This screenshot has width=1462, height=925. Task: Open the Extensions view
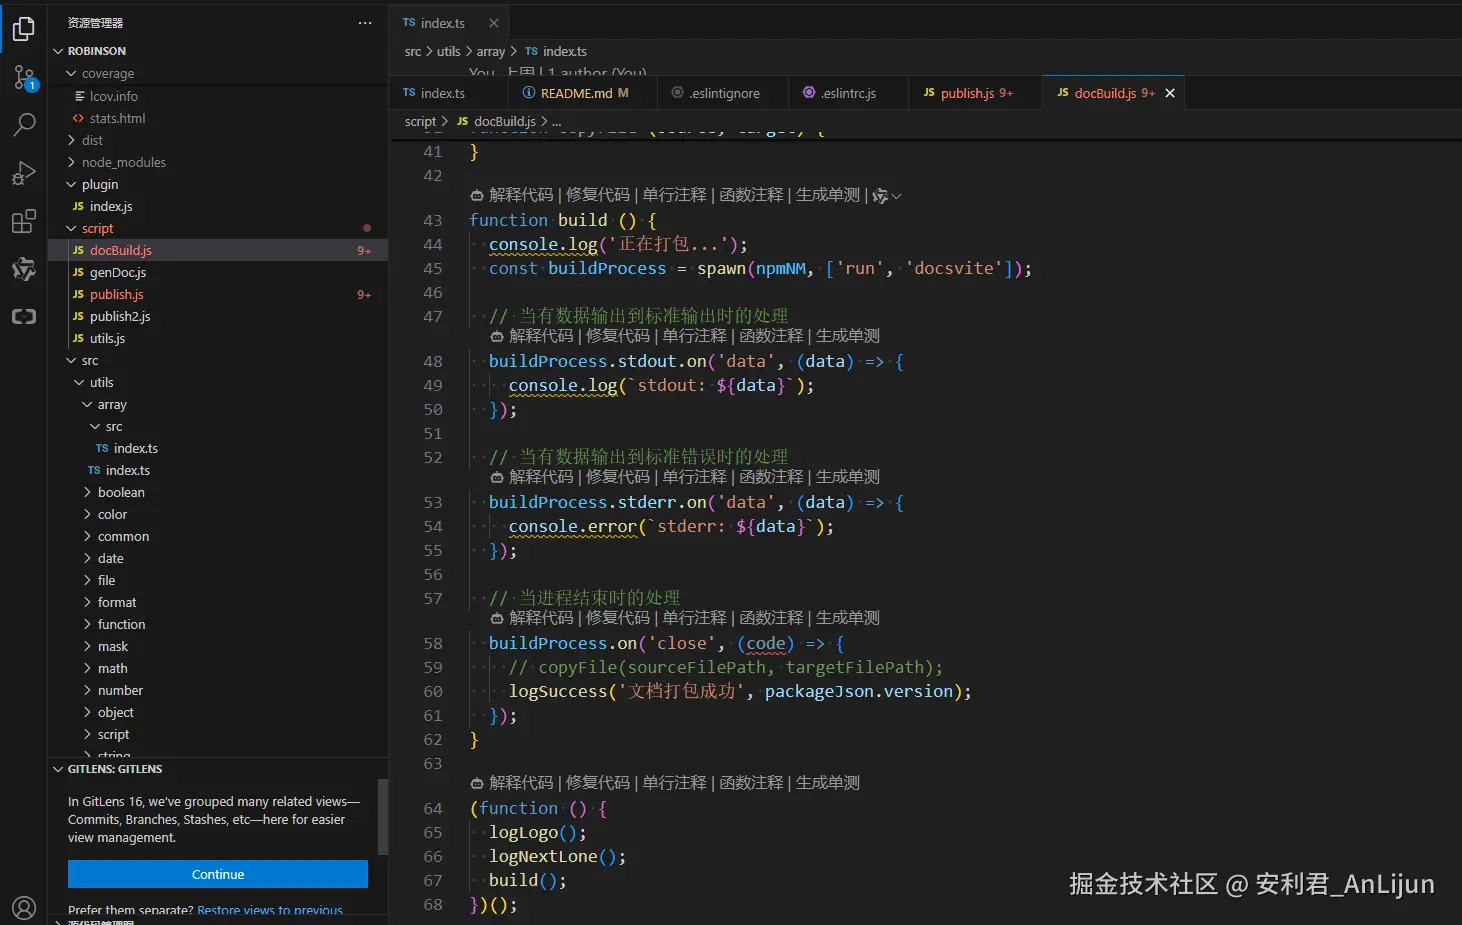click(24, 221)
